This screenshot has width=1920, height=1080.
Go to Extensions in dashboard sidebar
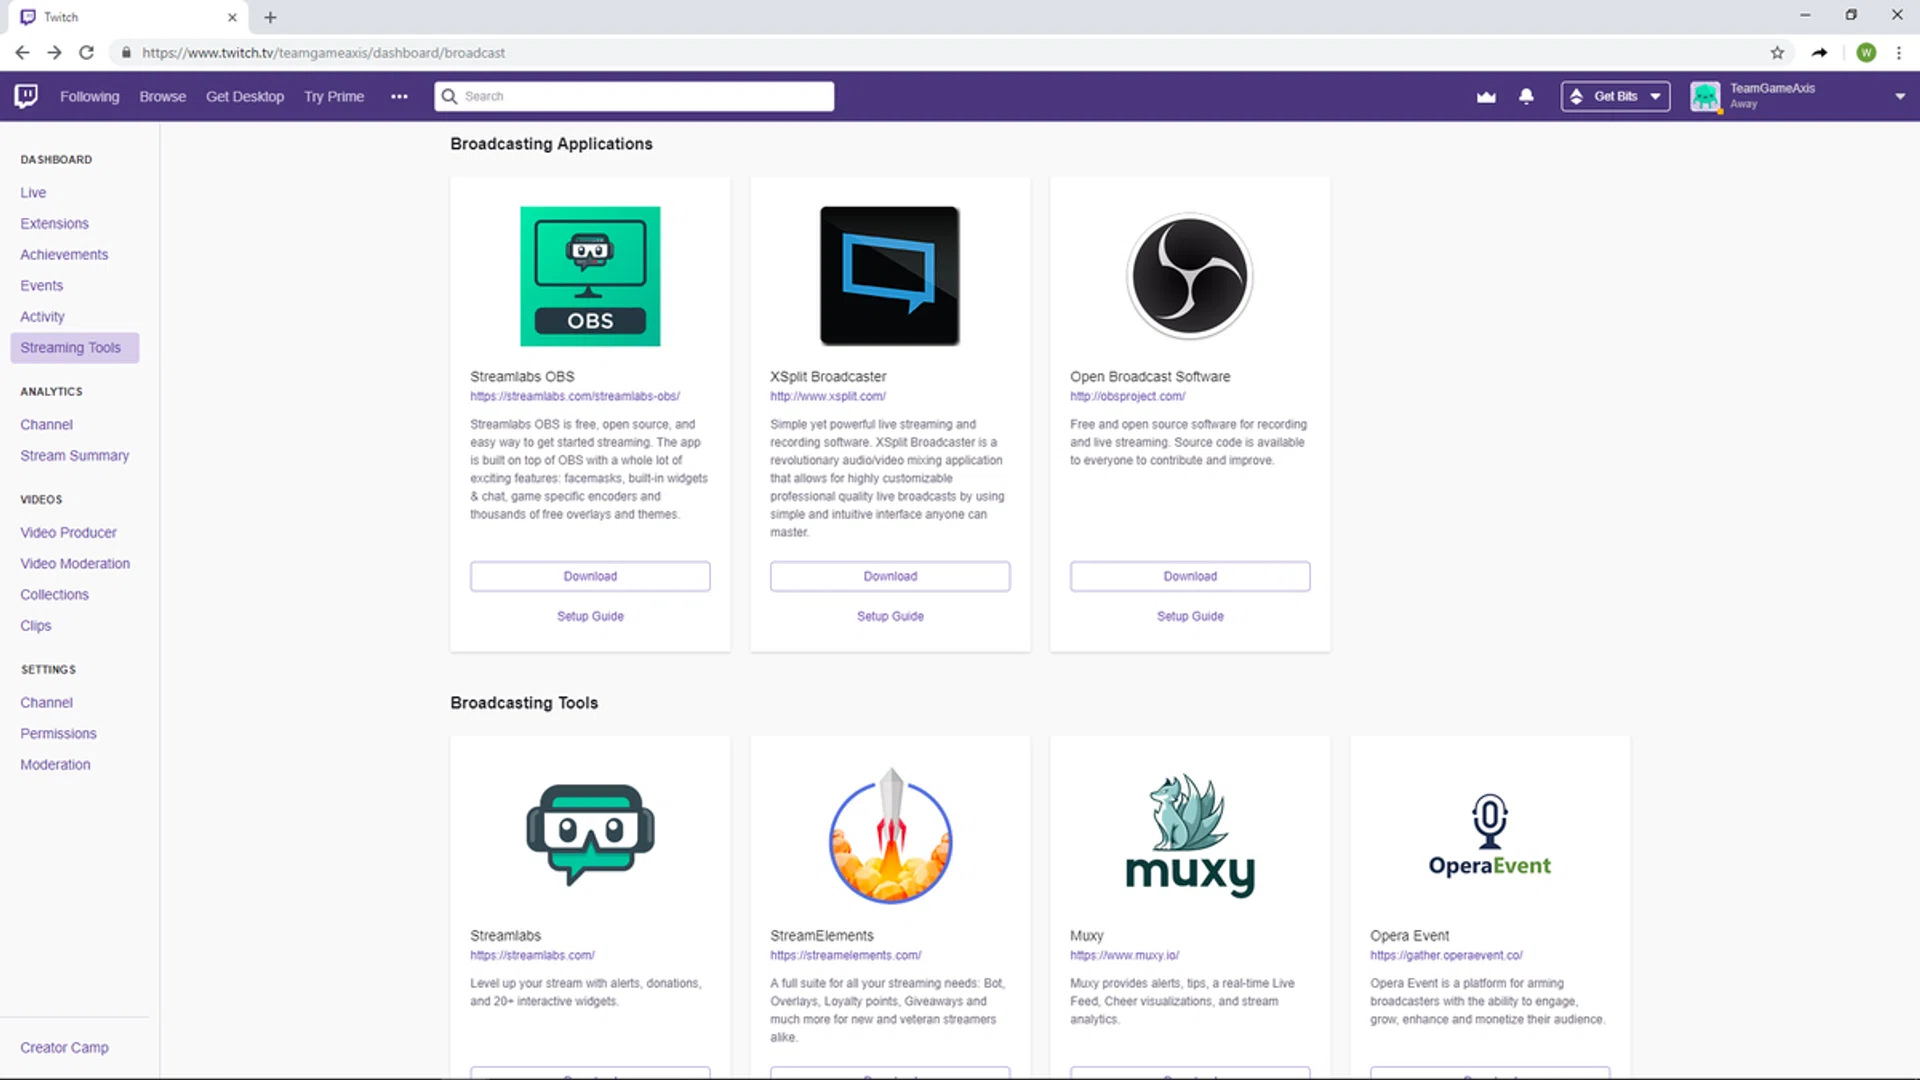pyautogui.click(x=54, y=223)
